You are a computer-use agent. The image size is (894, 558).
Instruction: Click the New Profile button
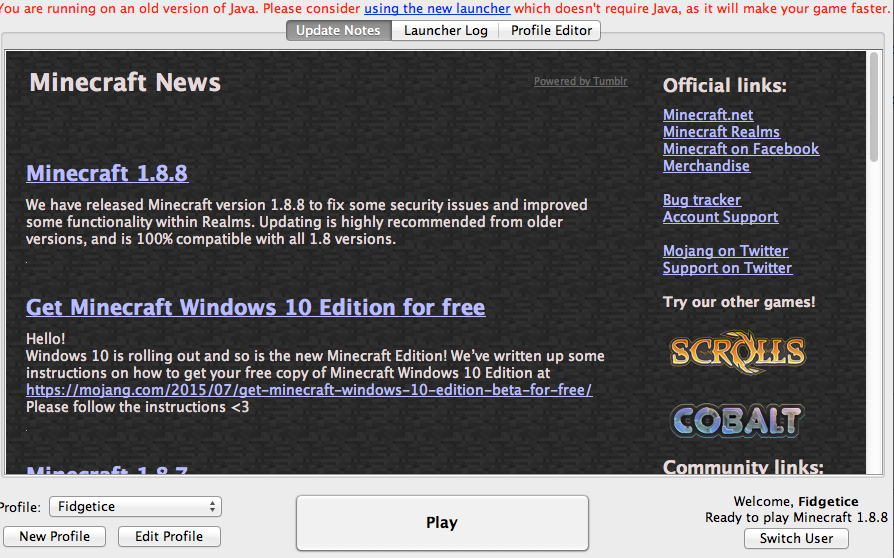point(54,536)
